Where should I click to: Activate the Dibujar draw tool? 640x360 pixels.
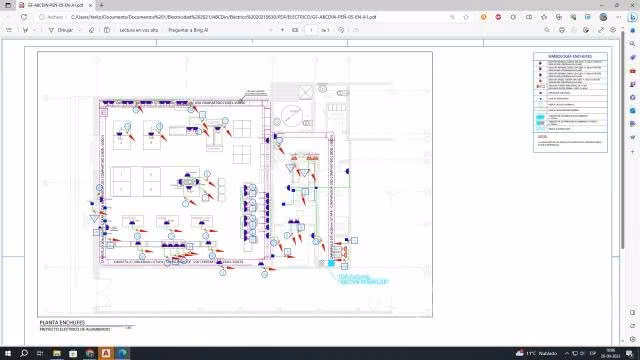click(61, 30)
